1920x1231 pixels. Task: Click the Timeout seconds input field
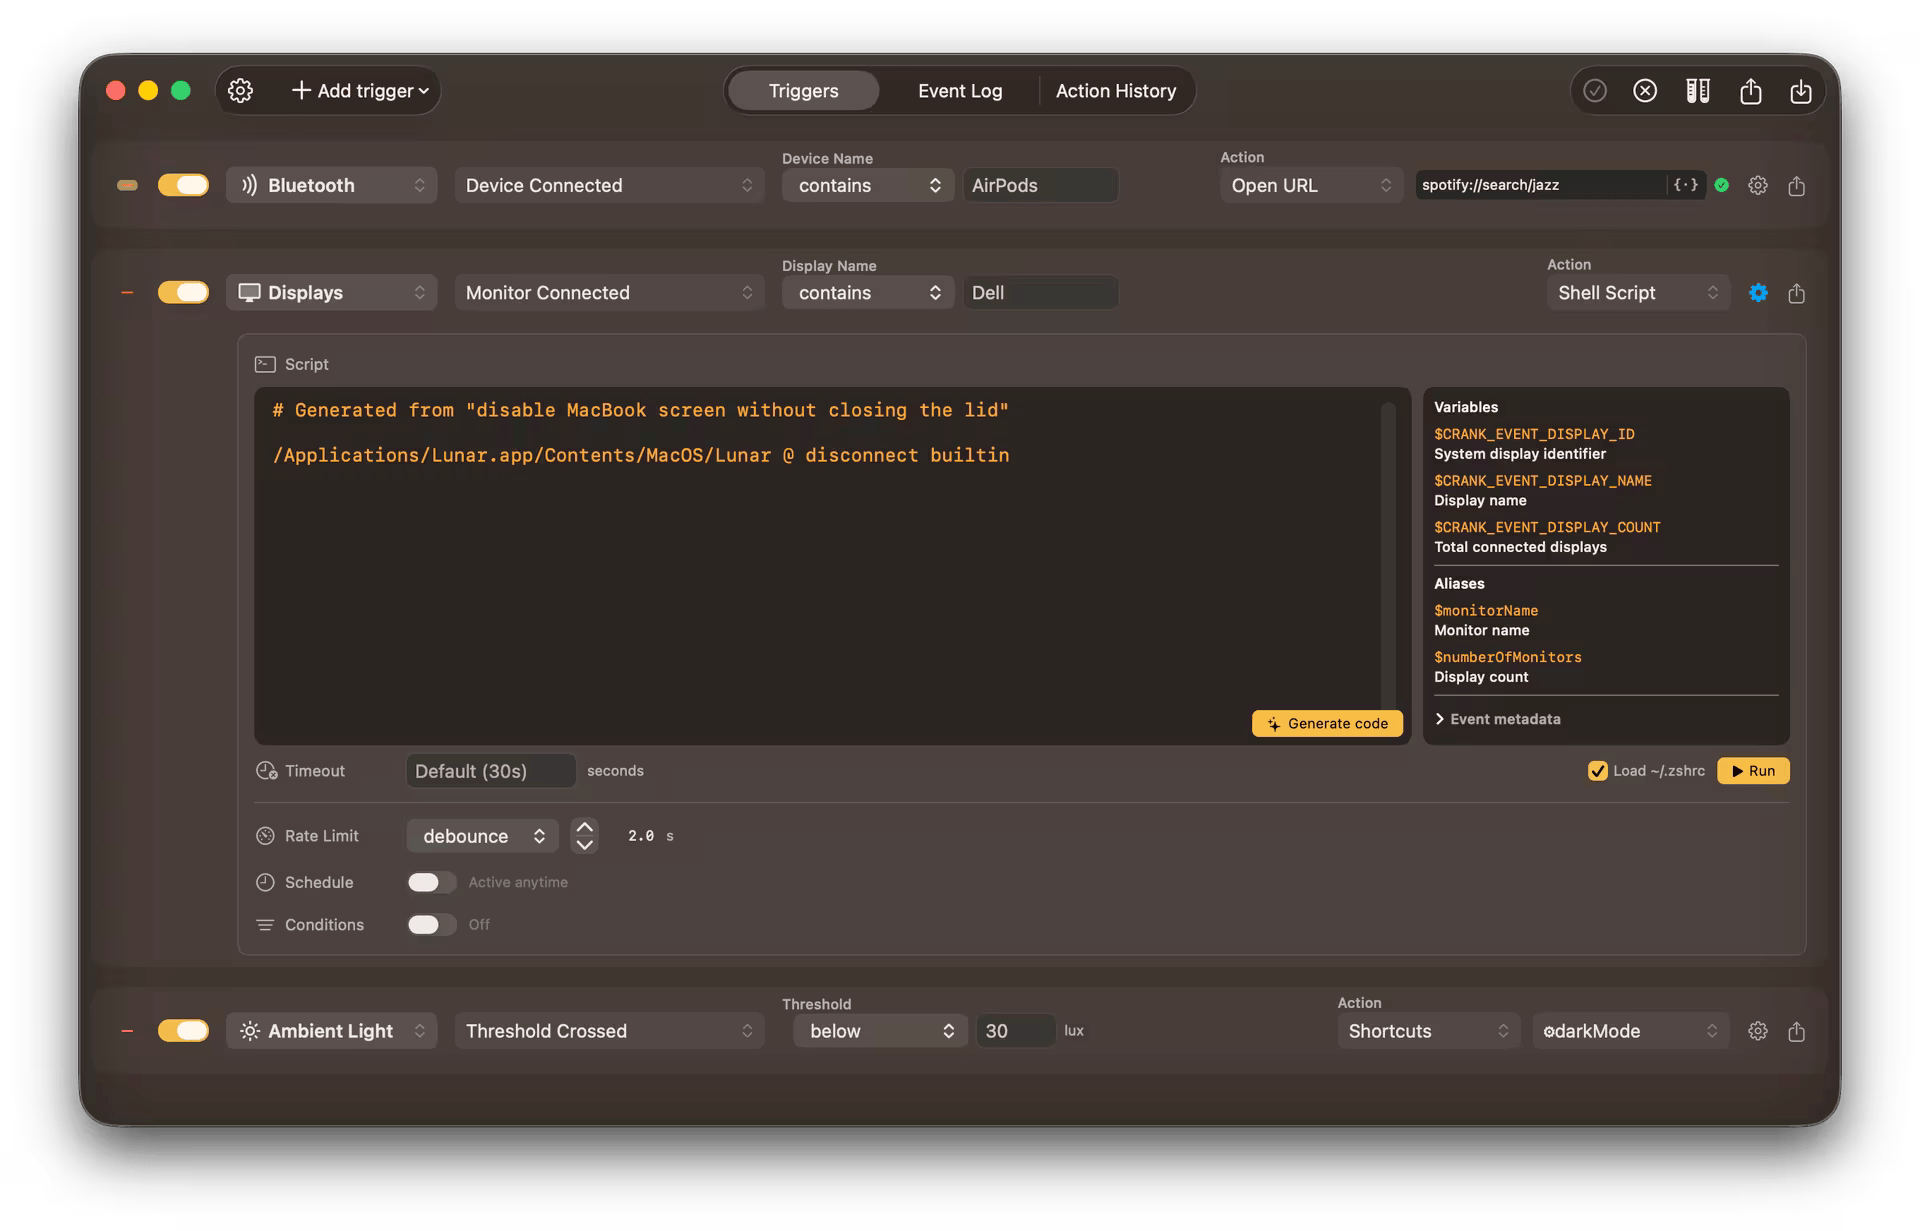(490, 771)
